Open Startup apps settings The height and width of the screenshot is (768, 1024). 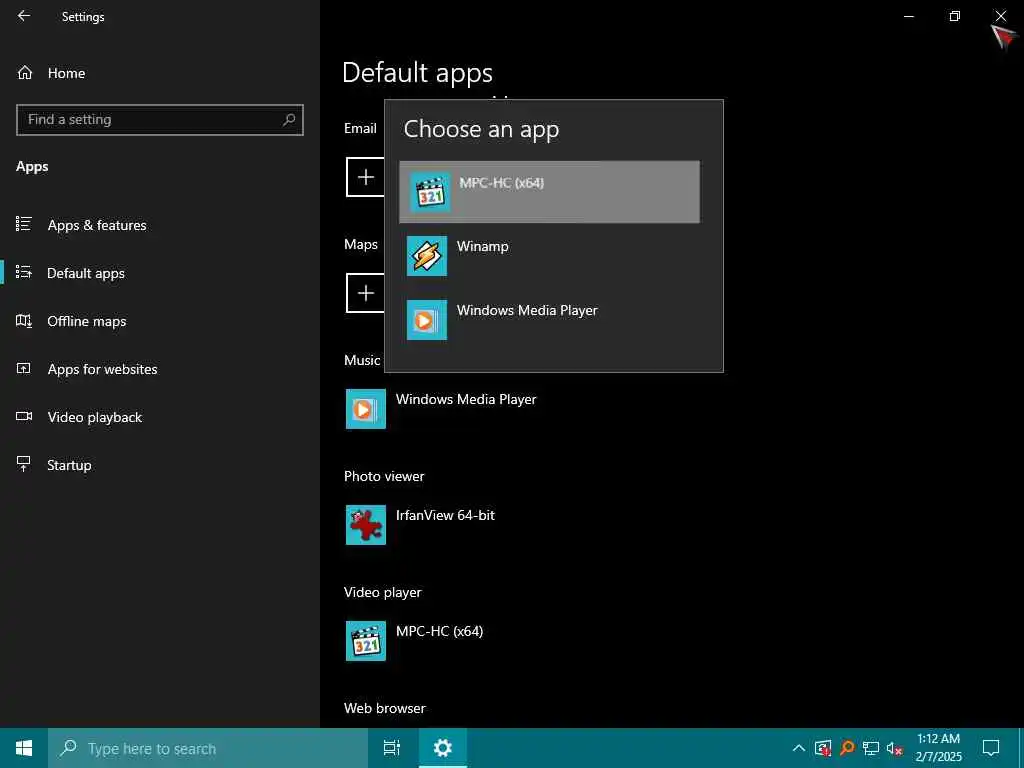[x=160, y=465]
